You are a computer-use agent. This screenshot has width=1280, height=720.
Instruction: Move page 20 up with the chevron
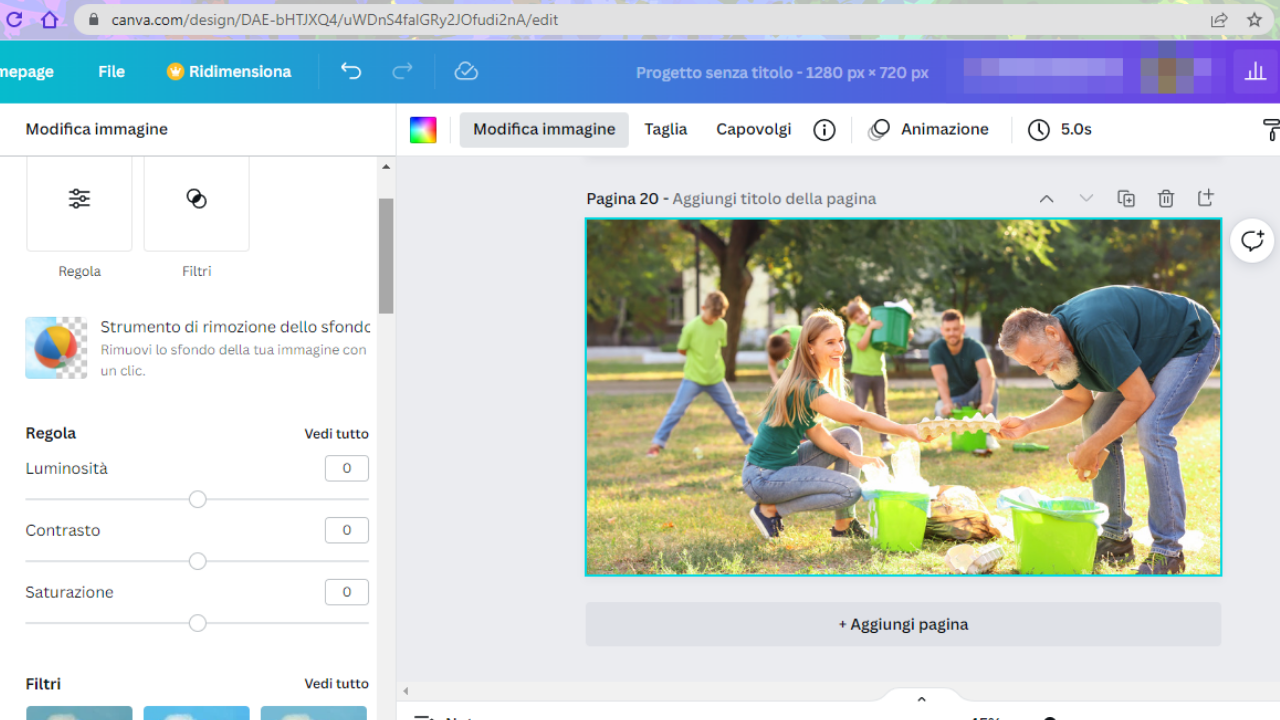tap(1046, 198)
